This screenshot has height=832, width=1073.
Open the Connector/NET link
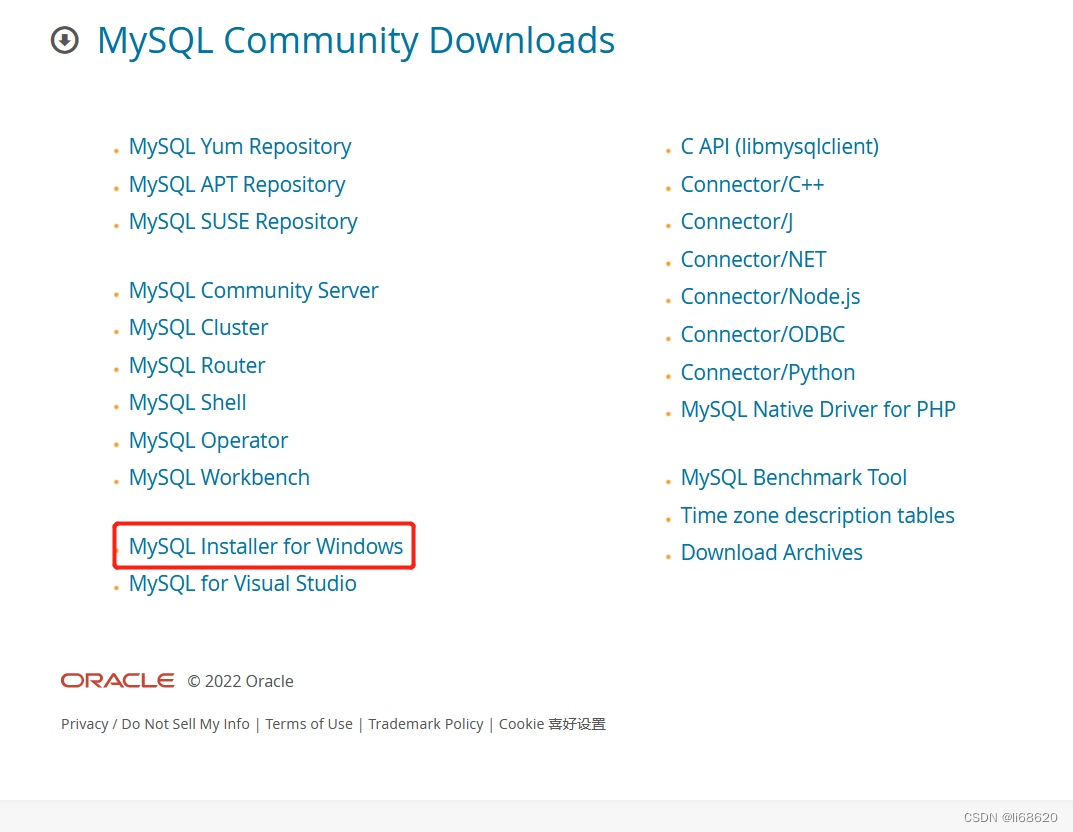click(753, 260)
